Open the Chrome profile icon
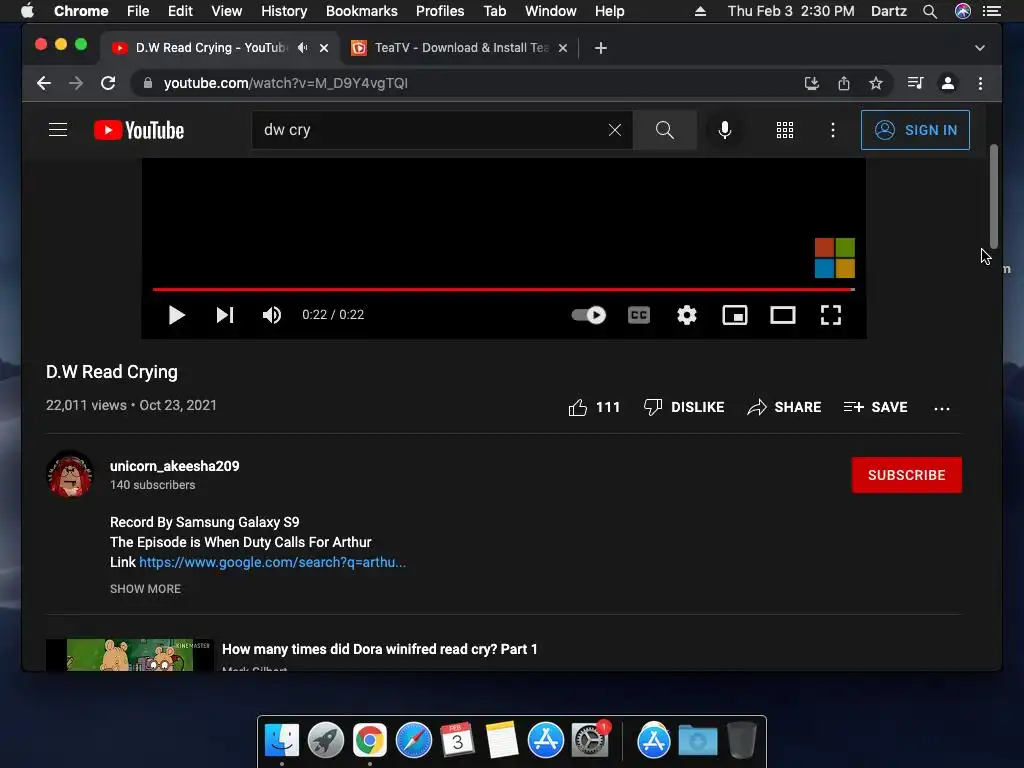The image size is (1024, 768). coord(948,83)
